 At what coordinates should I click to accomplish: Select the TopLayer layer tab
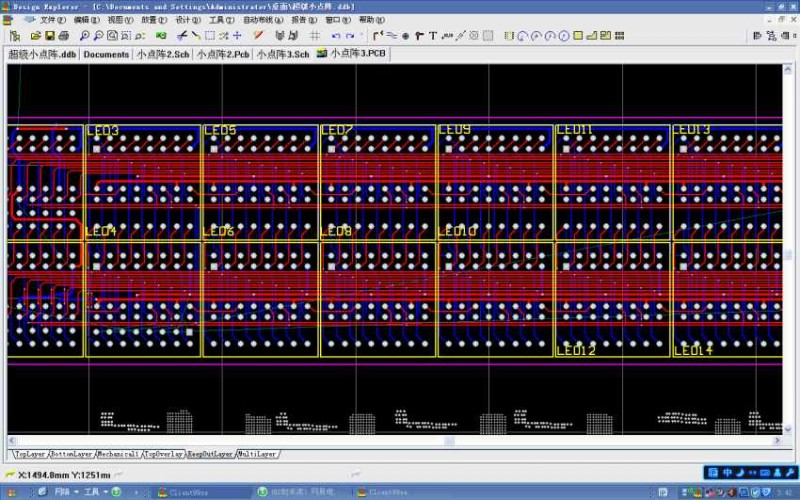click(29, 454)
